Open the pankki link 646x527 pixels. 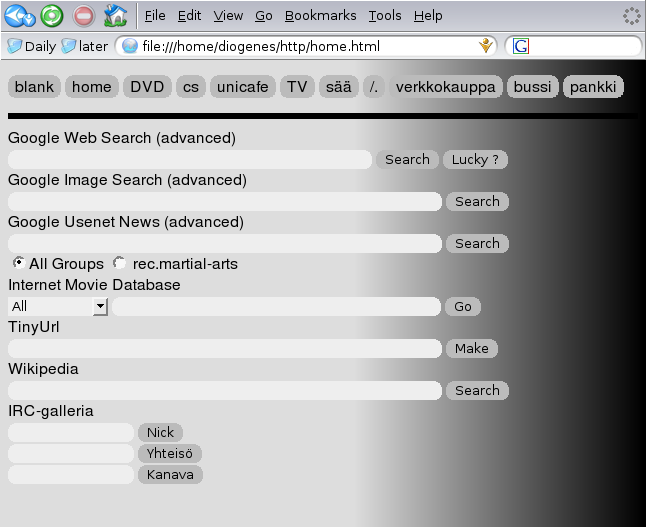[593, 87]
